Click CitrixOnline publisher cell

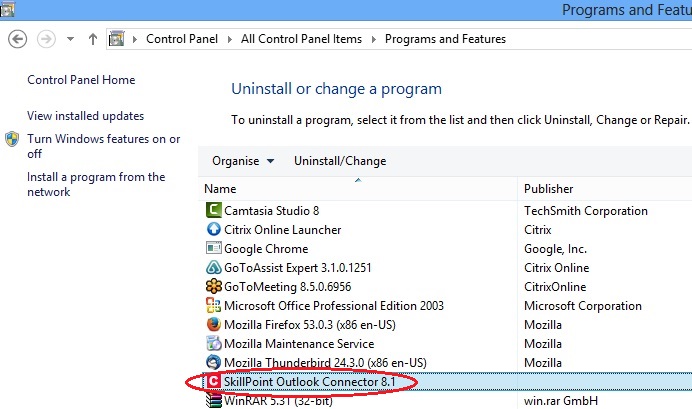pos(555,287)
